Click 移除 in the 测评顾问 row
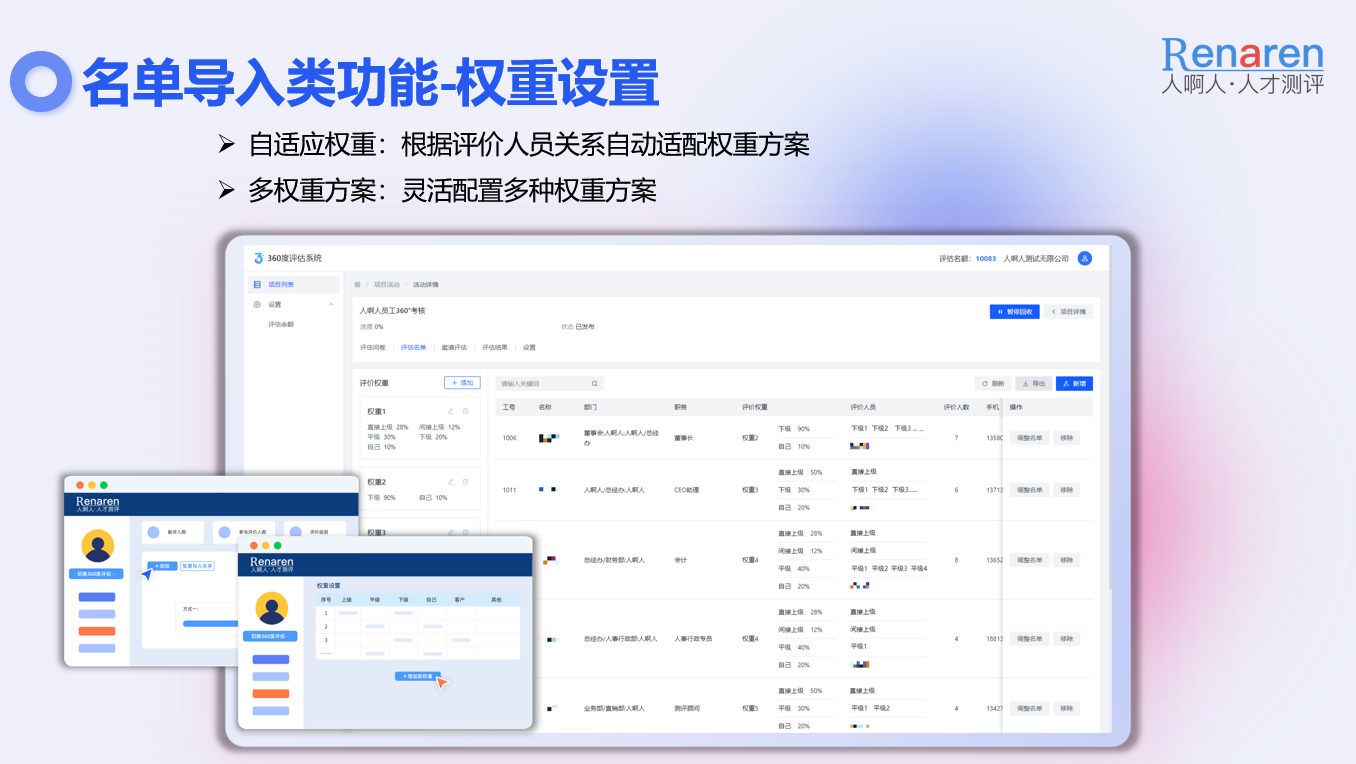Viewport: 1356px width, 764px height. coord(1066,708)
